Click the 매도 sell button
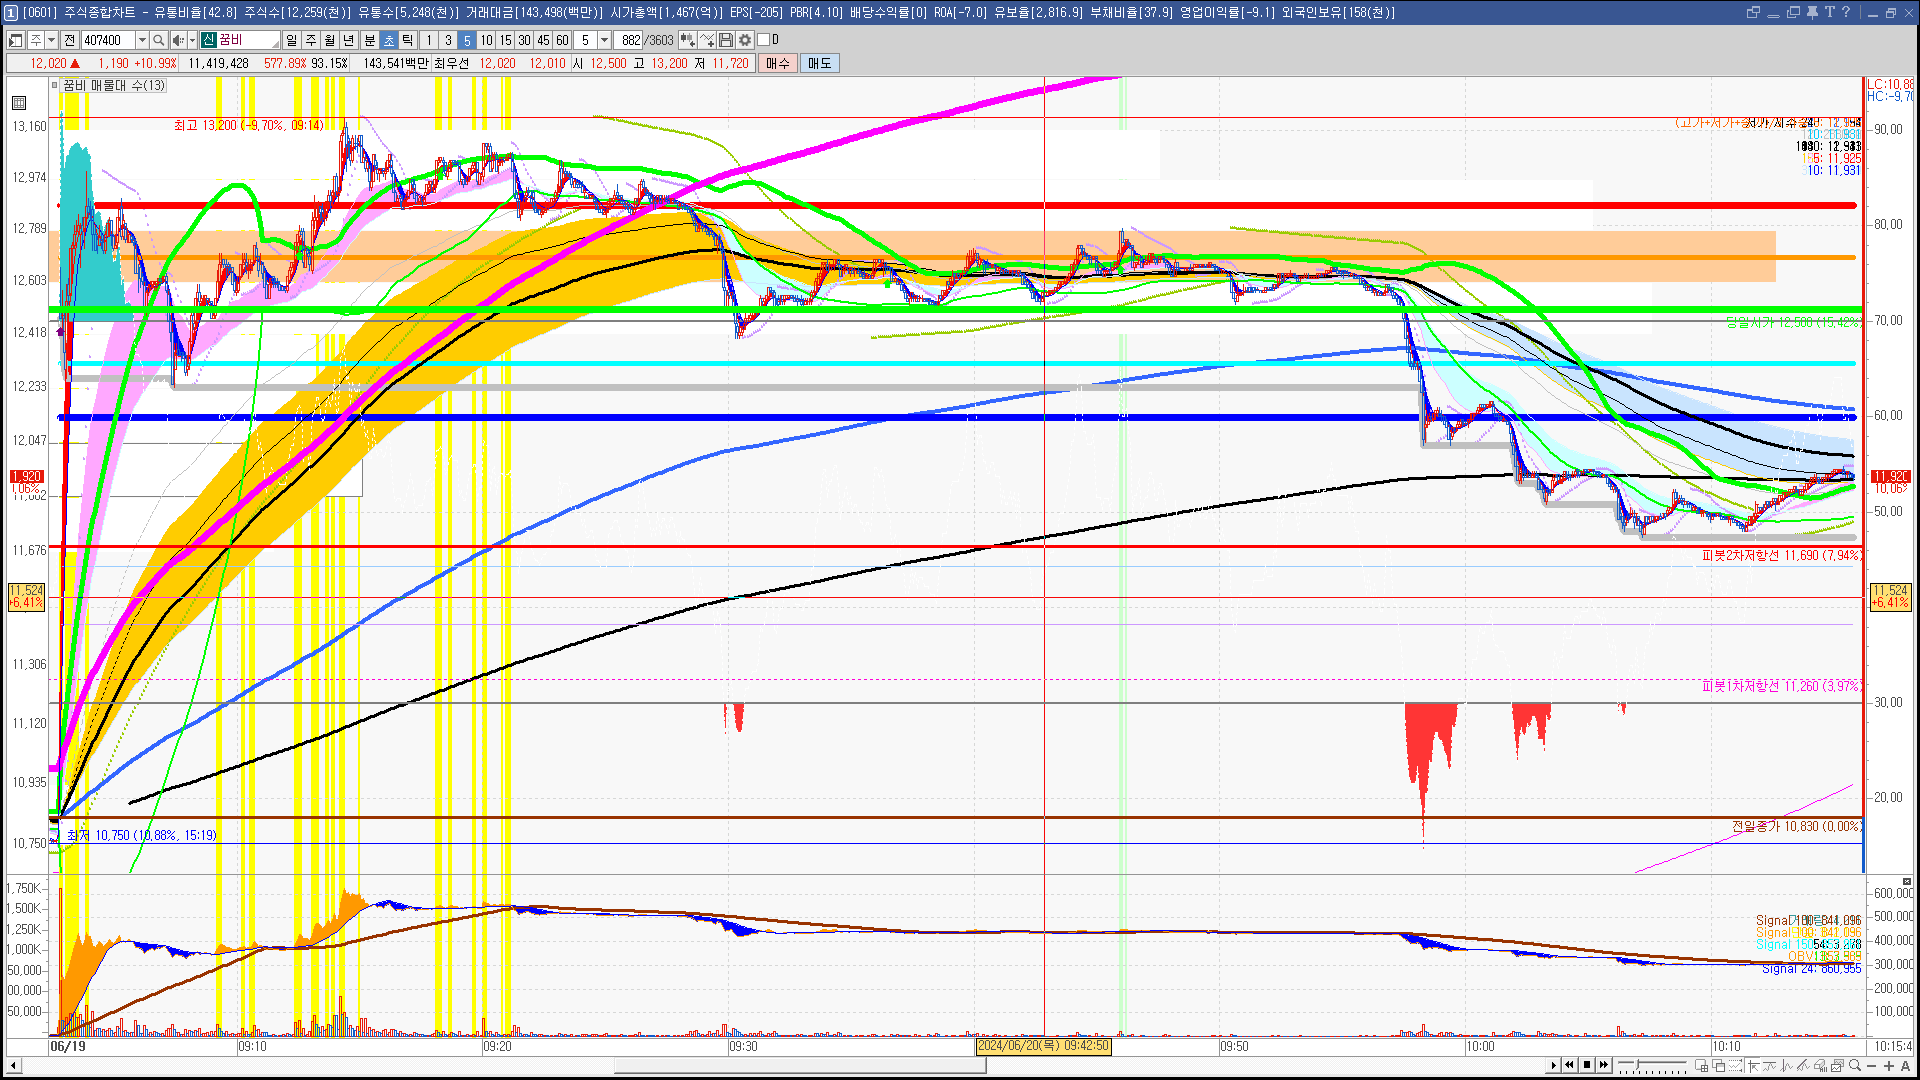Viewport: 1920px width, 1080px height. coord(819,63)
